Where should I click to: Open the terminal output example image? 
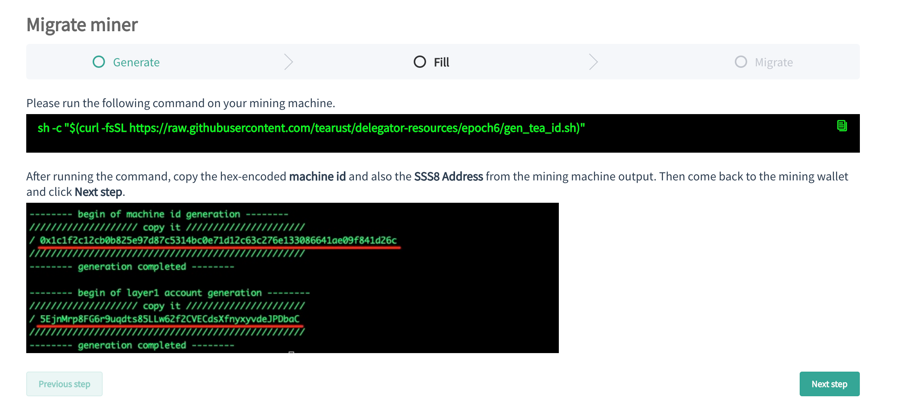(x=292, y=278)
